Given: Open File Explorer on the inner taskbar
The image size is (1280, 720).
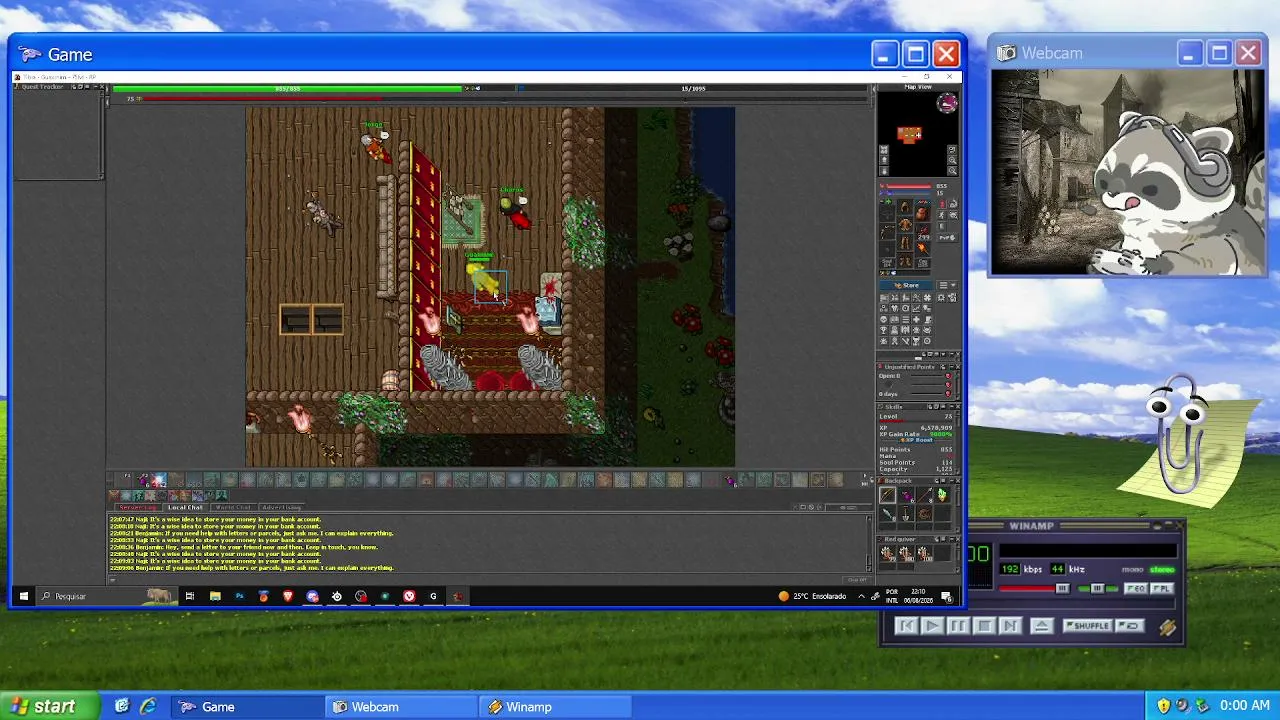Looking at the screenshot, I should pyautogui.click(x=215, y=596).
